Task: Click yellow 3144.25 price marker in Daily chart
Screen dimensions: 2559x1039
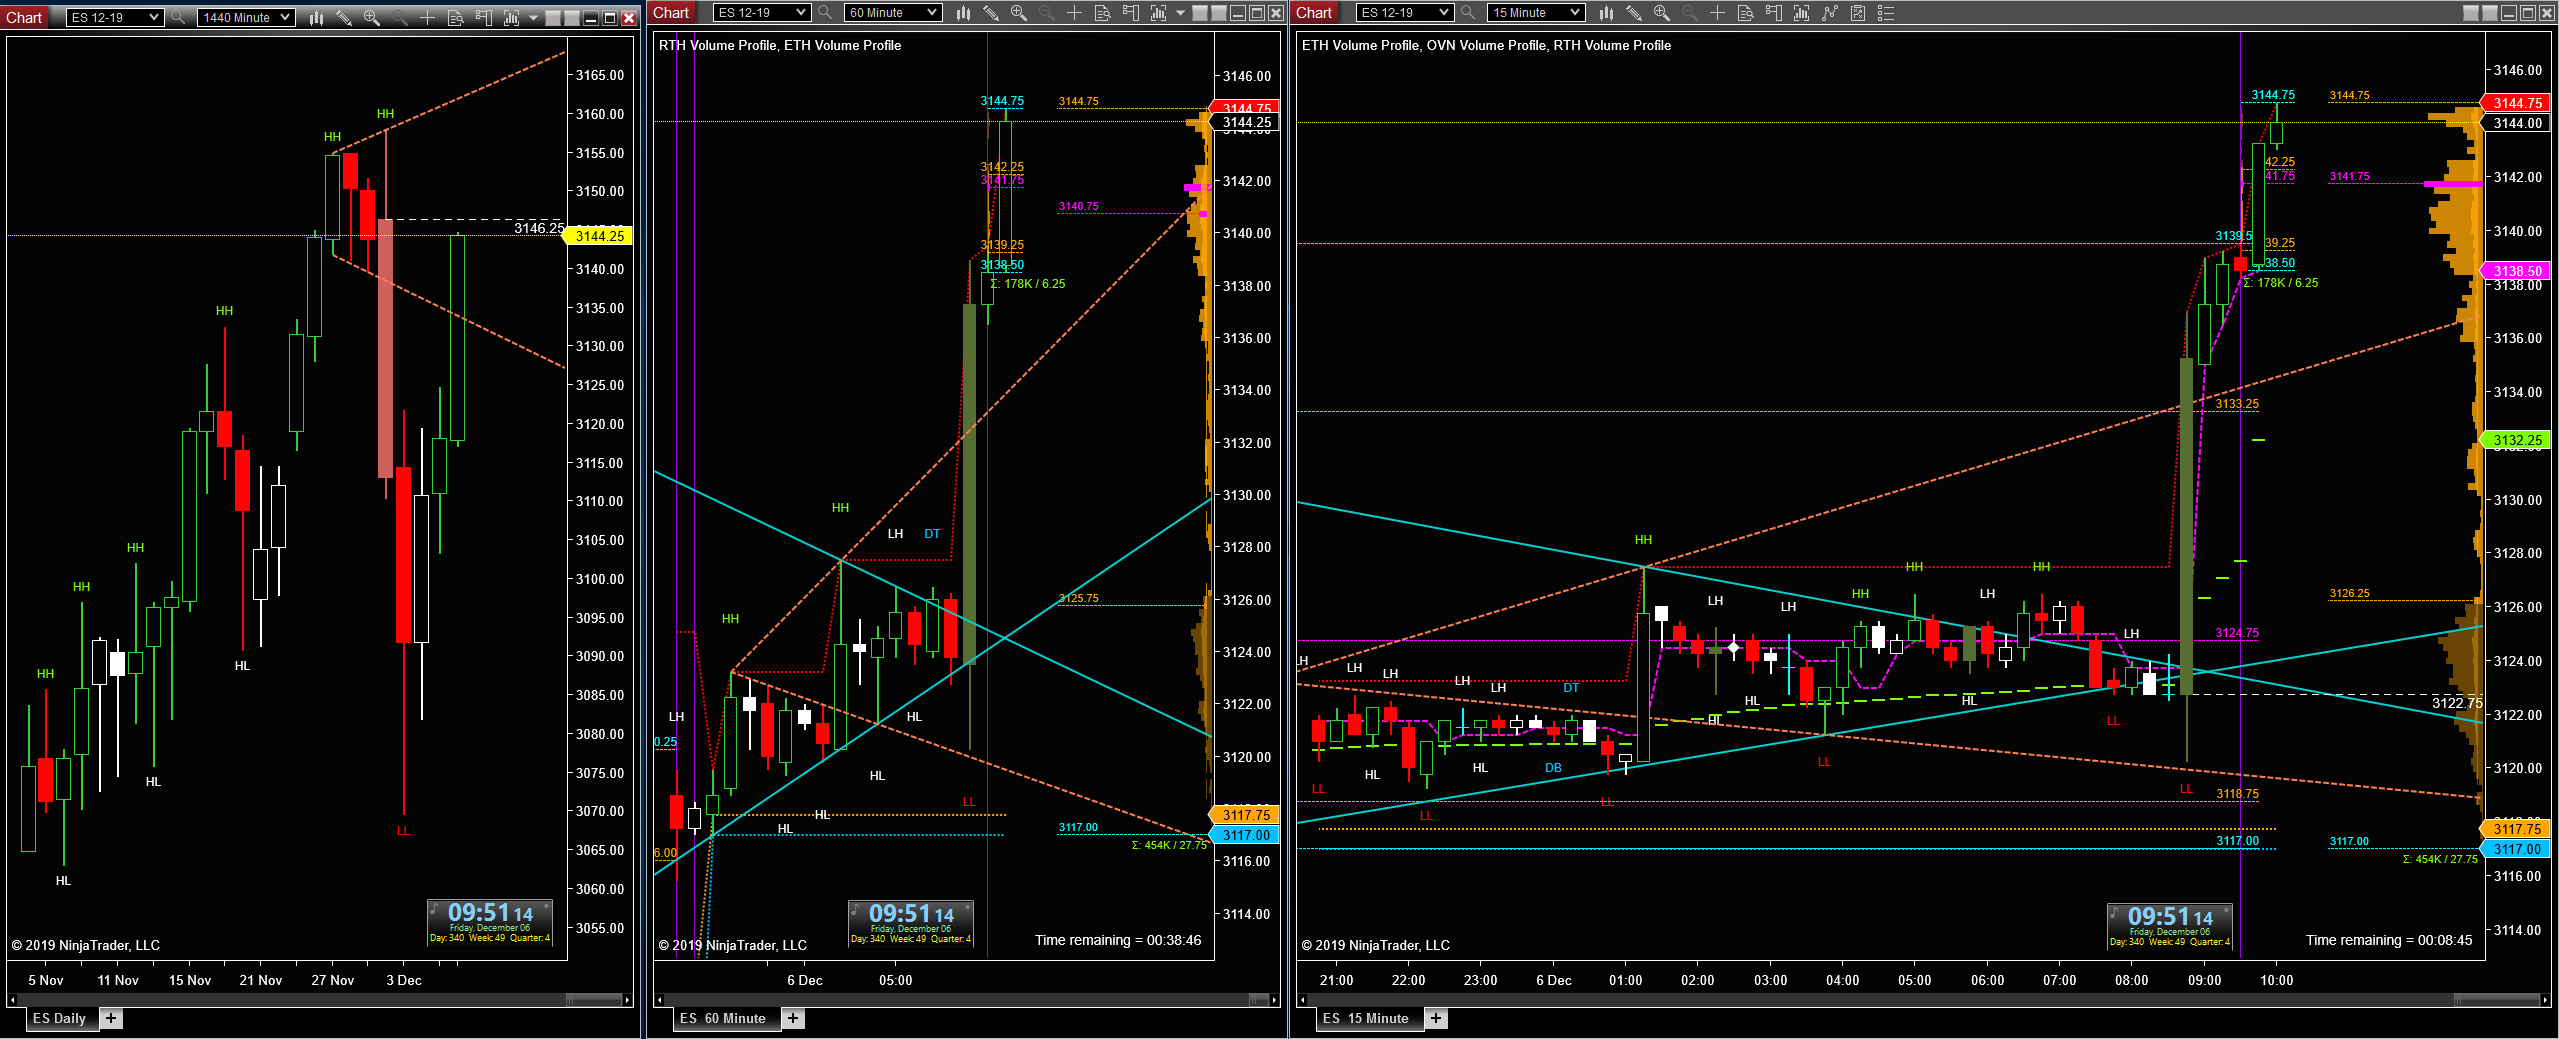Action: coord(598,236)
